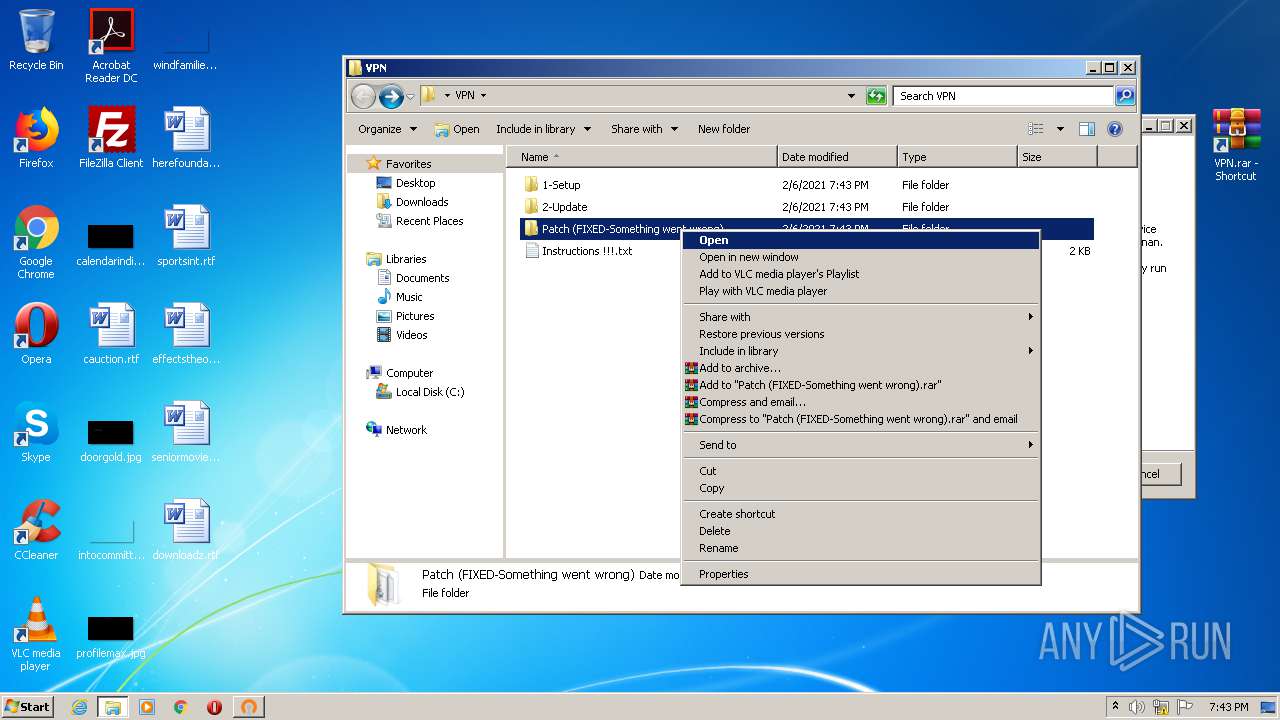
Task: Sort by Type column header
Action: (957, 157)
